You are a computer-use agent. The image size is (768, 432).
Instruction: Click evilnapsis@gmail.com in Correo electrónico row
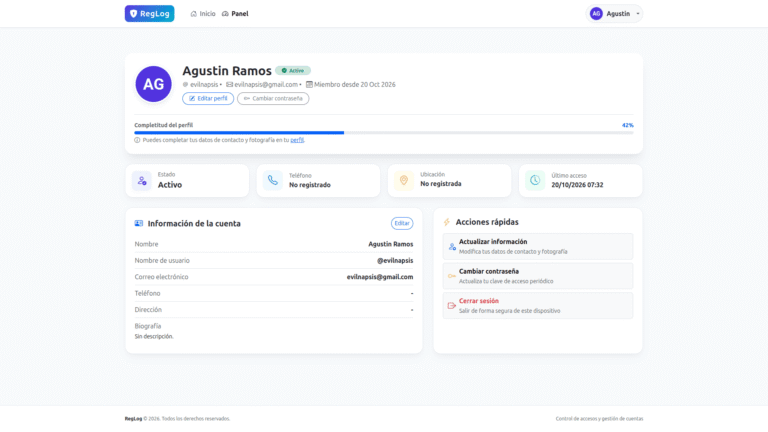pyautogui.click(x=380, y=277)
